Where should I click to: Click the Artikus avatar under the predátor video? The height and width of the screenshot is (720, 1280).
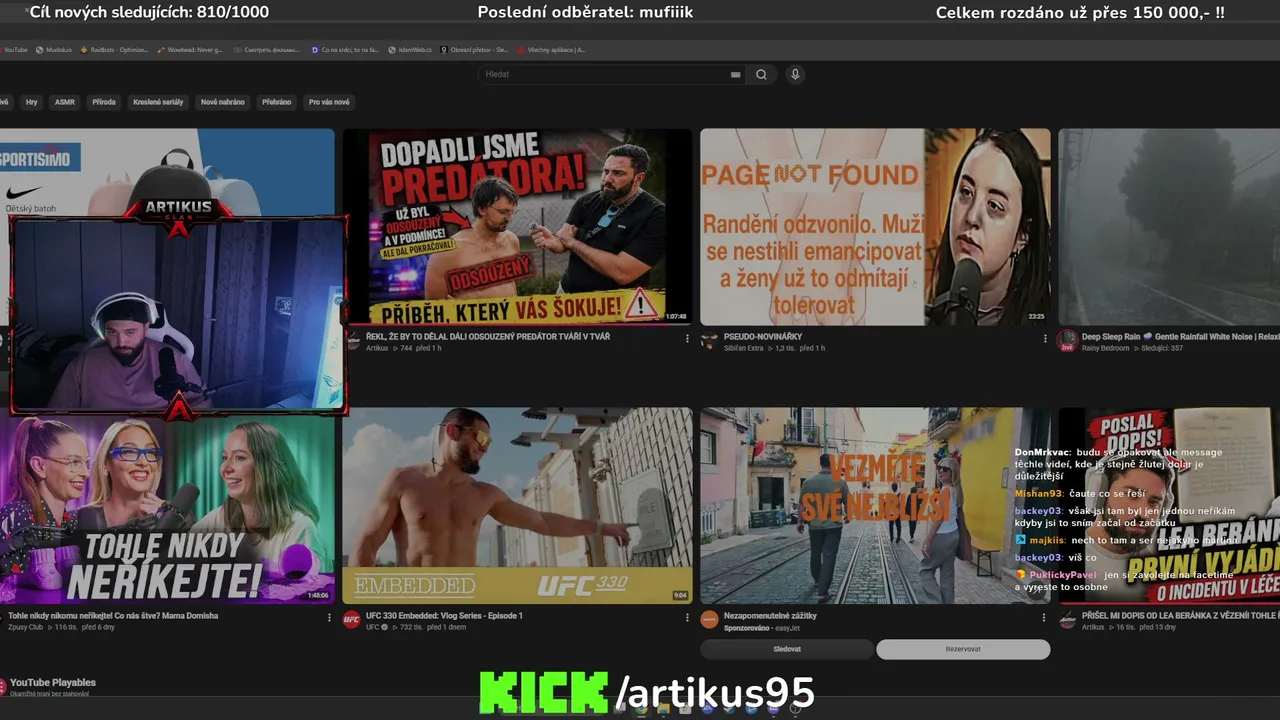(352, 341)
